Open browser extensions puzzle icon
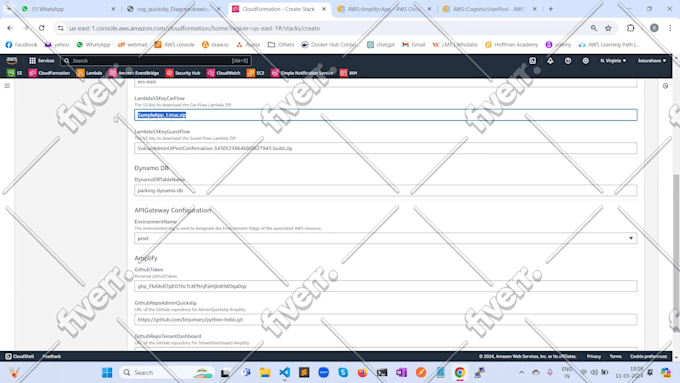Viewport: 680px width, 383px height. click(631, 28)
